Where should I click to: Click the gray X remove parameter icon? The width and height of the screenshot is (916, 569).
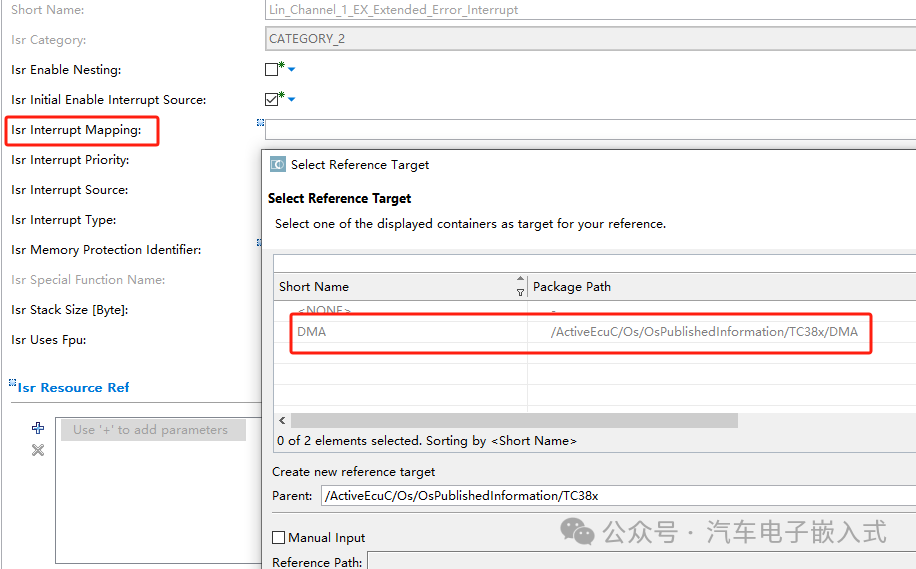click(x=38, y=450)
